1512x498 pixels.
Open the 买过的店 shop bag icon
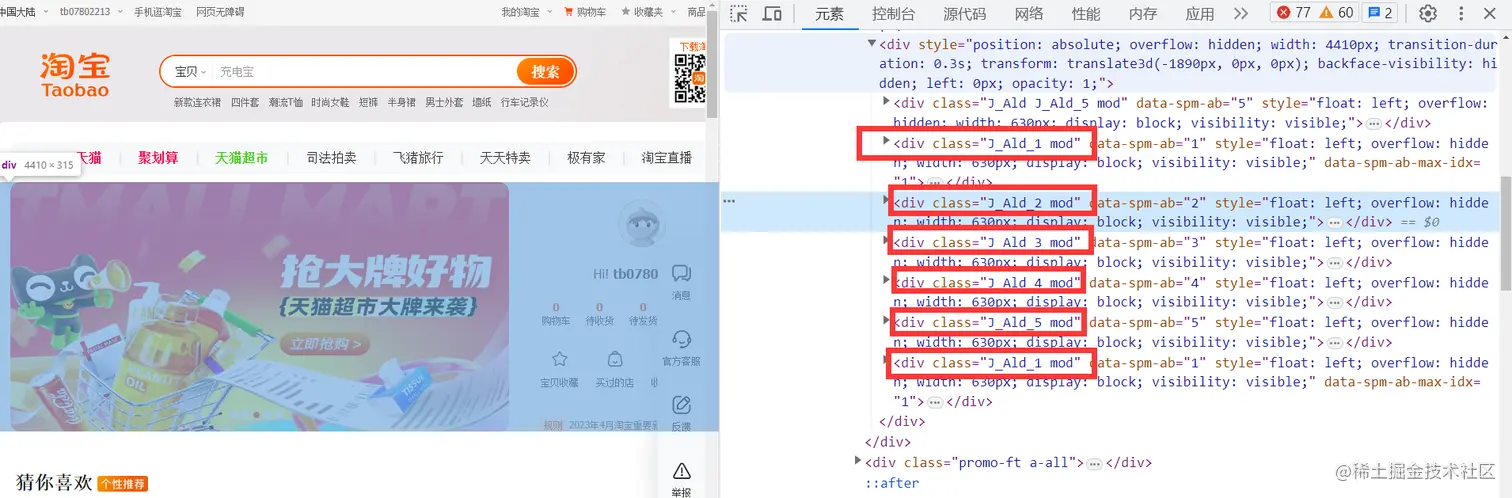614,369
